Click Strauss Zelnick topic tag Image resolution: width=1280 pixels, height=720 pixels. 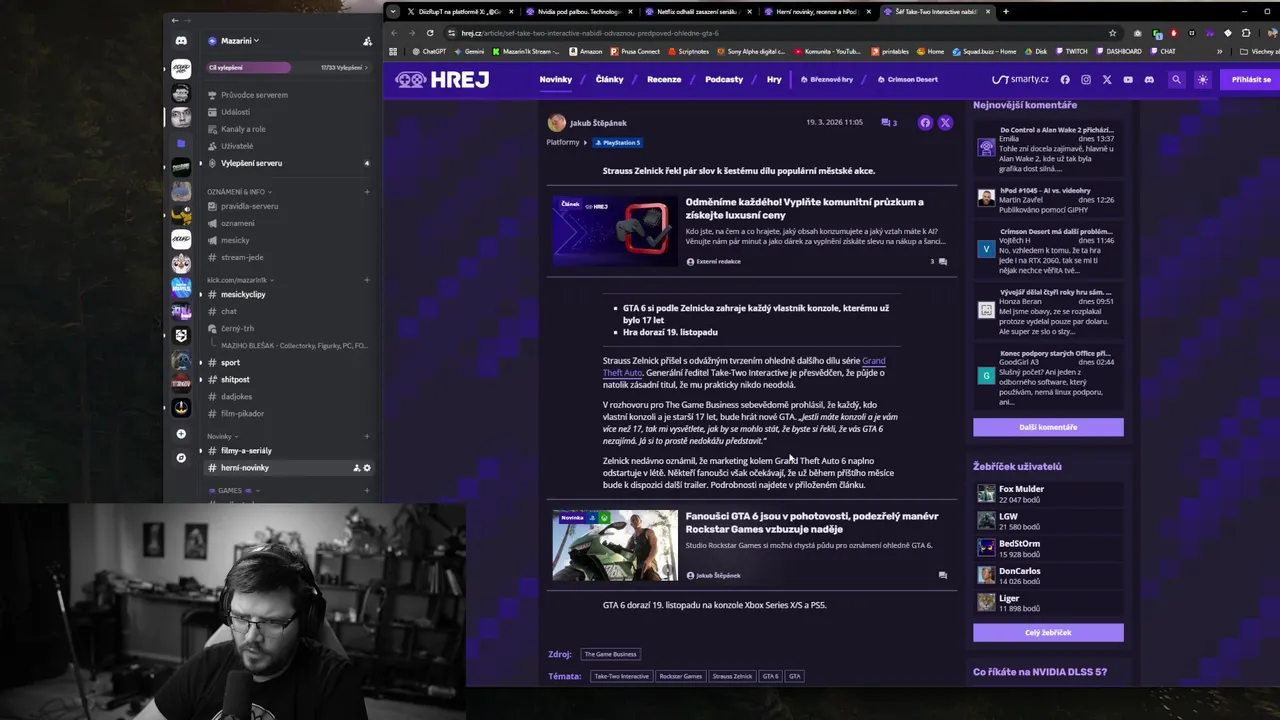tap(732, 676)
